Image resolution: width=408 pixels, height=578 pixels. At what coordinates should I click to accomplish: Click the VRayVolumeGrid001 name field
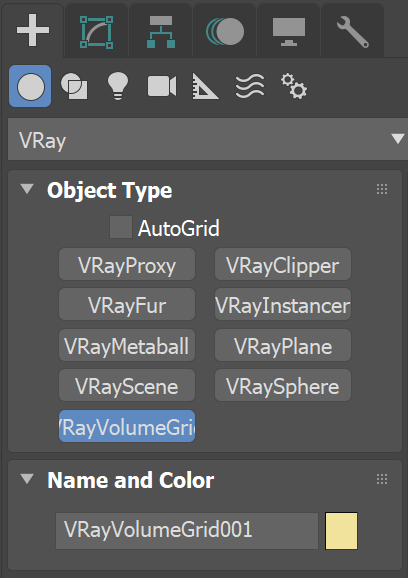click(x=187, y=530)
